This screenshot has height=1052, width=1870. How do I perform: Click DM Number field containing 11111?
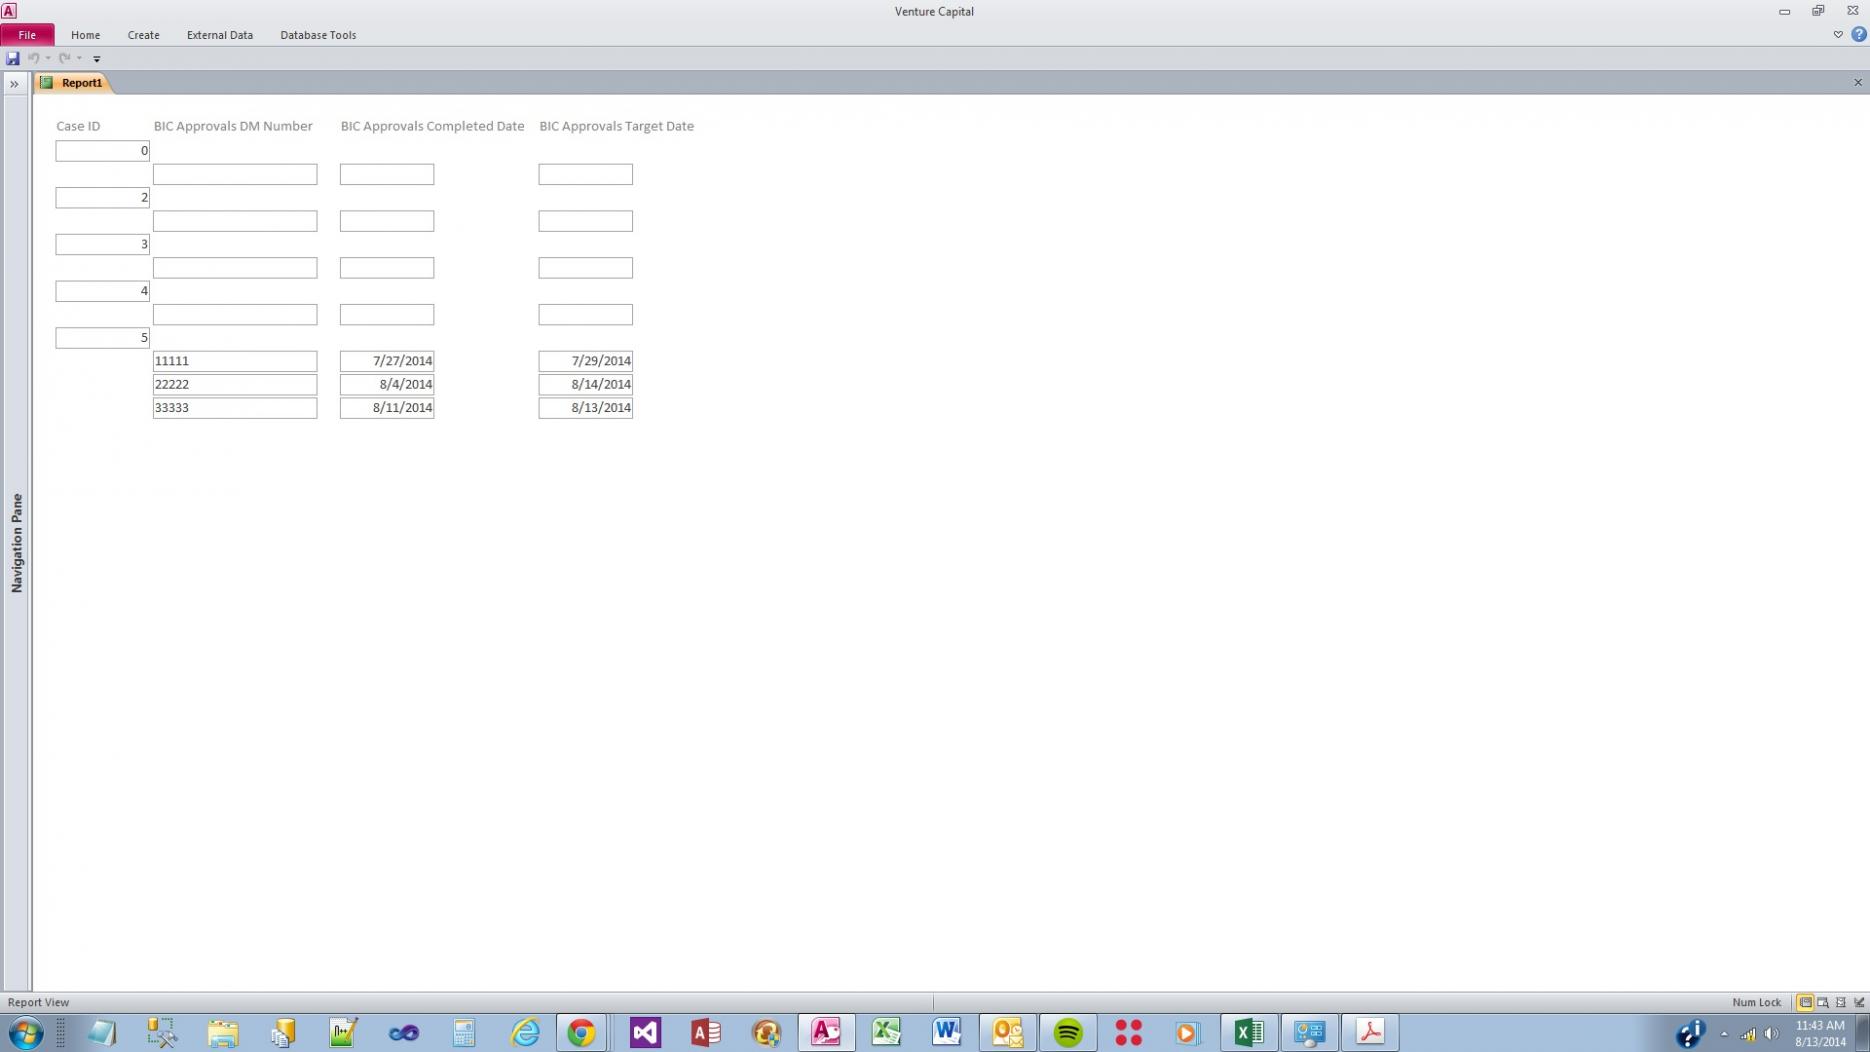[x=235, y=361]
